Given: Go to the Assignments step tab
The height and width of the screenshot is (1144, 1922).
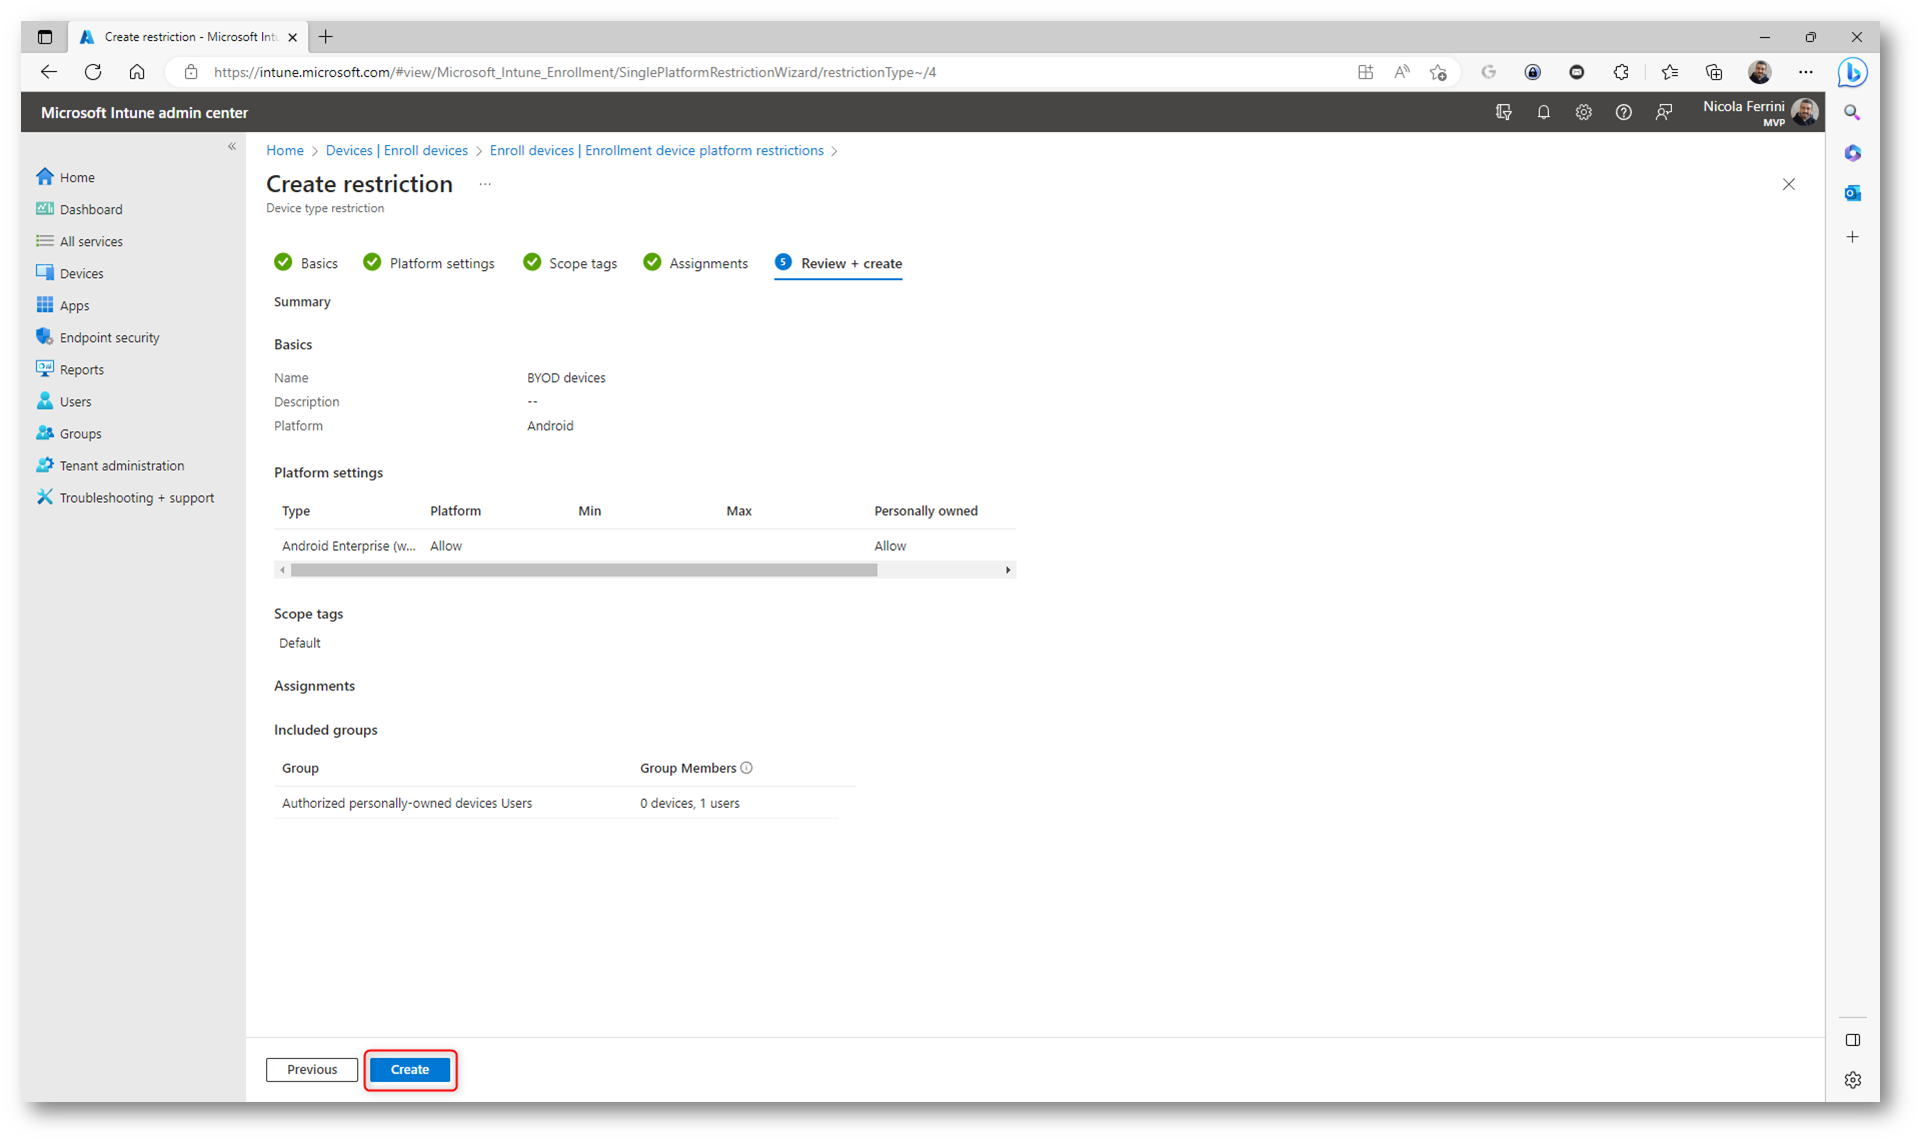Looking at the screenshot, I should coord(707,263).
